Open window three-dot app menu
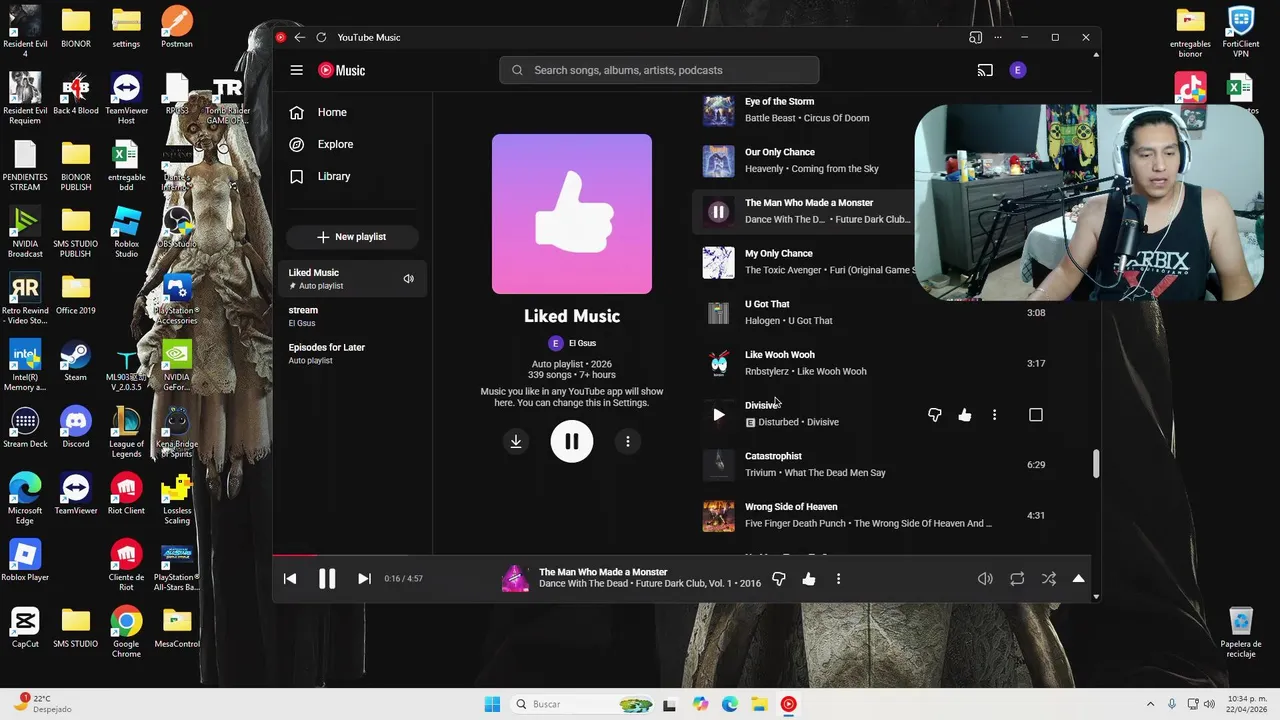 click(998, 37)
